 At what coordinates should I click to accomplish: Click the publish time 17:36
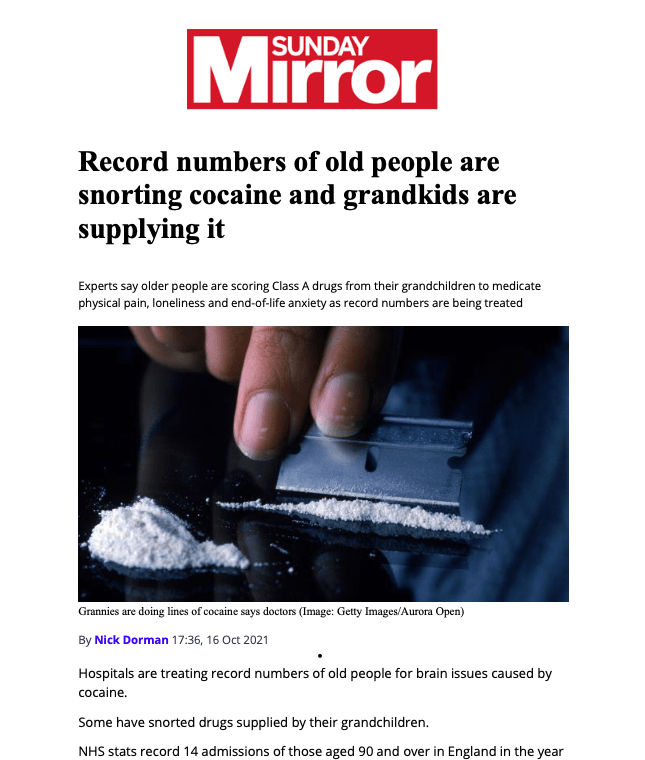(x=187, y=640)
